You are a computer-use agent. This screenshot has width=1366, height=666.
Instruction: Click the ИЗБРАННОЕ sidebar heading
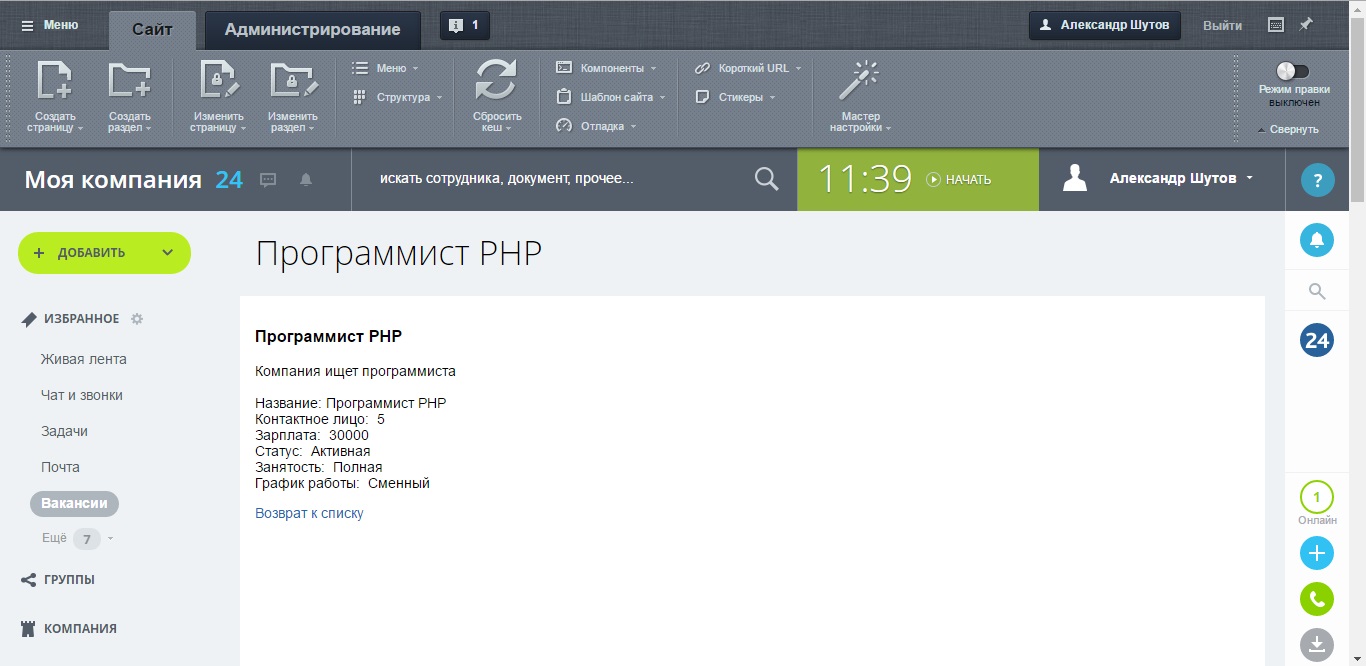[x=81, y=319]
